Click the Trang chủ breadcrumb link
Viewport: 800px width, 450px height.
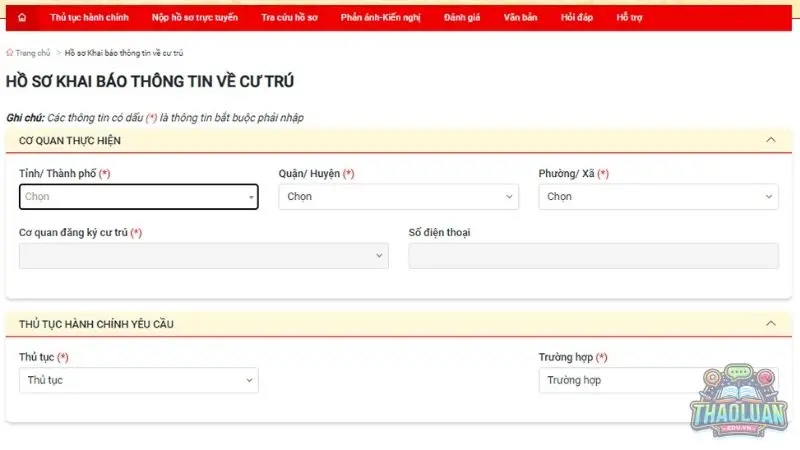pyautogui.click(x=33, y=53)
